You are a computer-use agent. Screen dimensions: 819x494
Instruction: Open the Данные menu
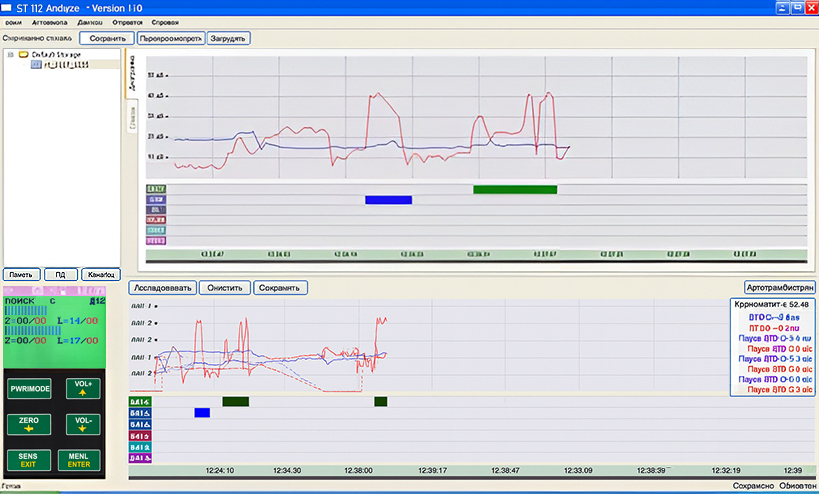tap(90, 21)
